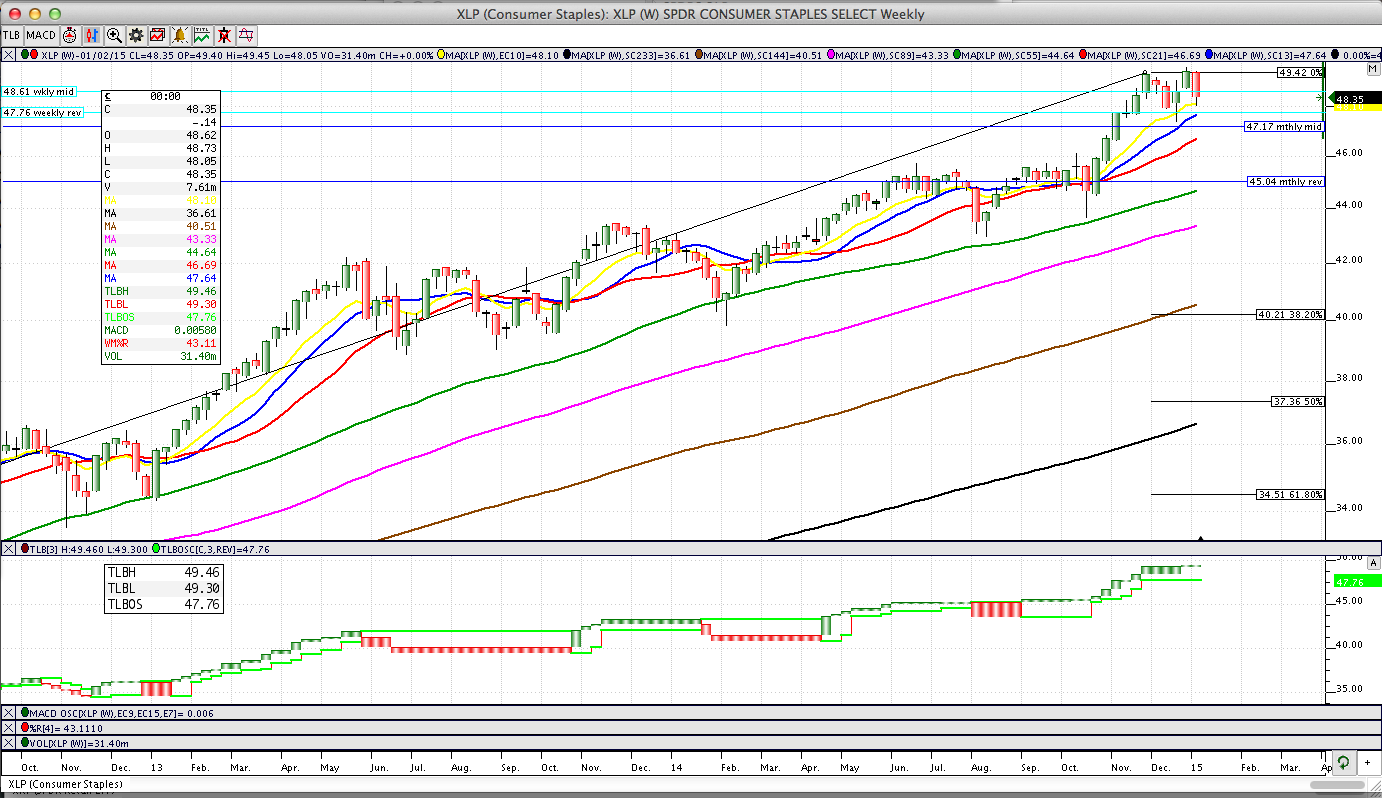Click red SC21 moving average marker

point(1081,55)
